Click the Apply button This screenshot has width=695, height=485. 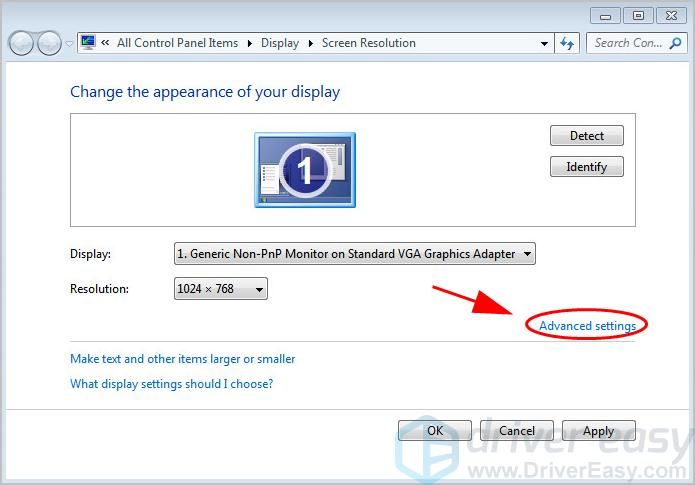coord(598,431)
